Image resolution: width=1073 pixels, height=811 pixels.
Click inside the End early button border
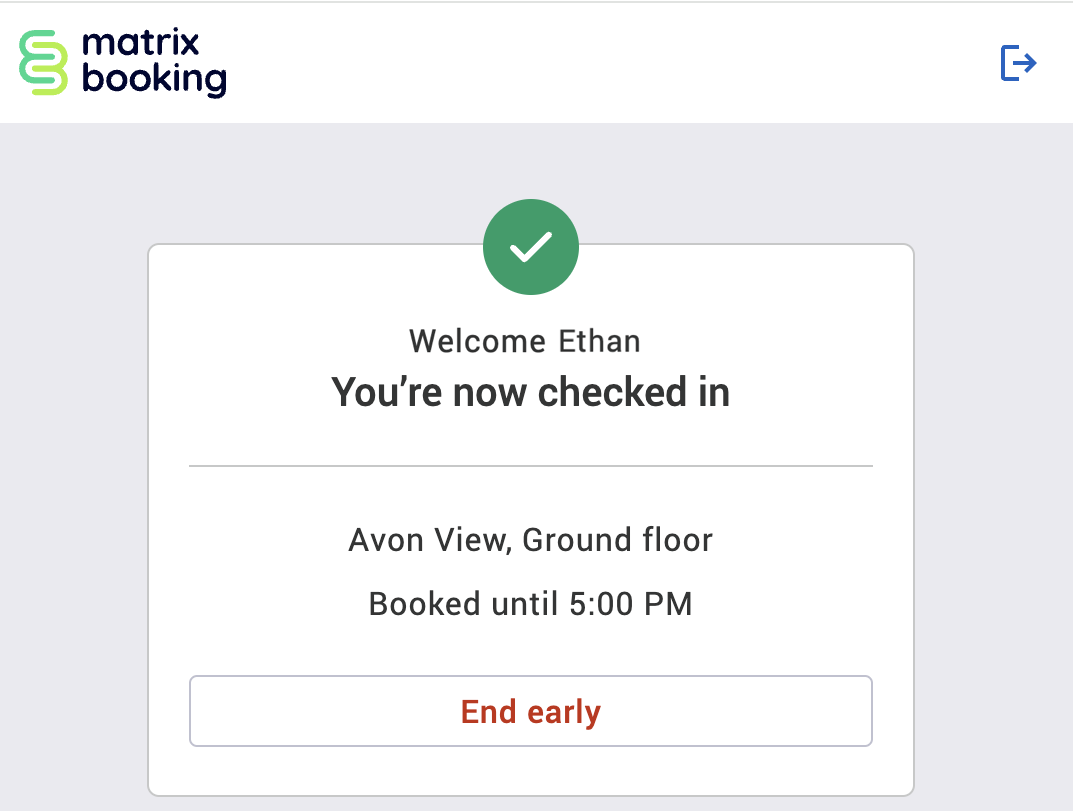pyautogui.click(x=531, y=712)
